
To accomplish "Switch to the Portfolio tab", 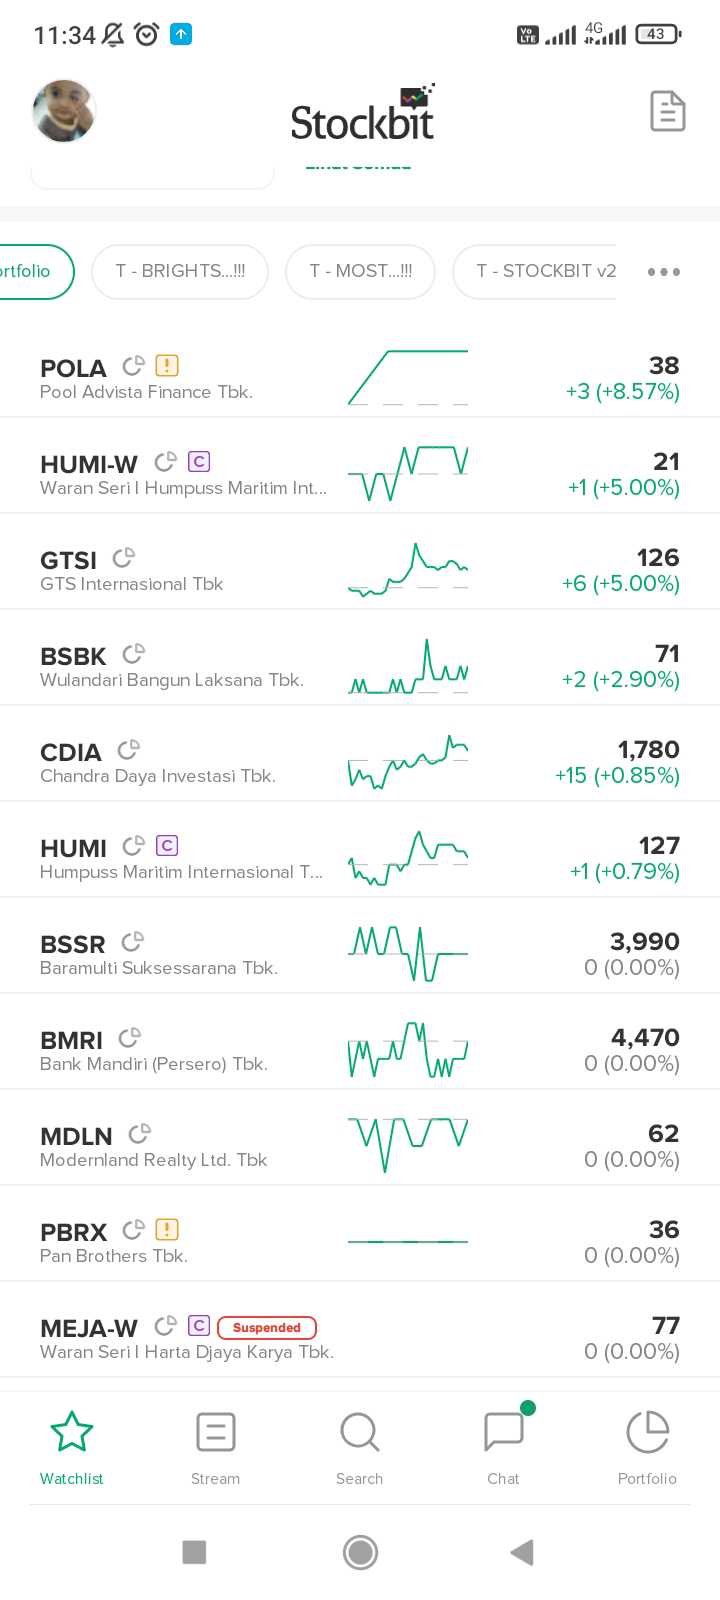I will coord(647,1446).
